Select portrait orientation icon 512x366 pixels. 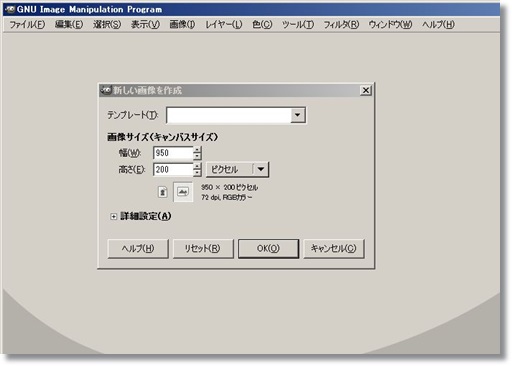pyautogui.click(x=163, y=192)
